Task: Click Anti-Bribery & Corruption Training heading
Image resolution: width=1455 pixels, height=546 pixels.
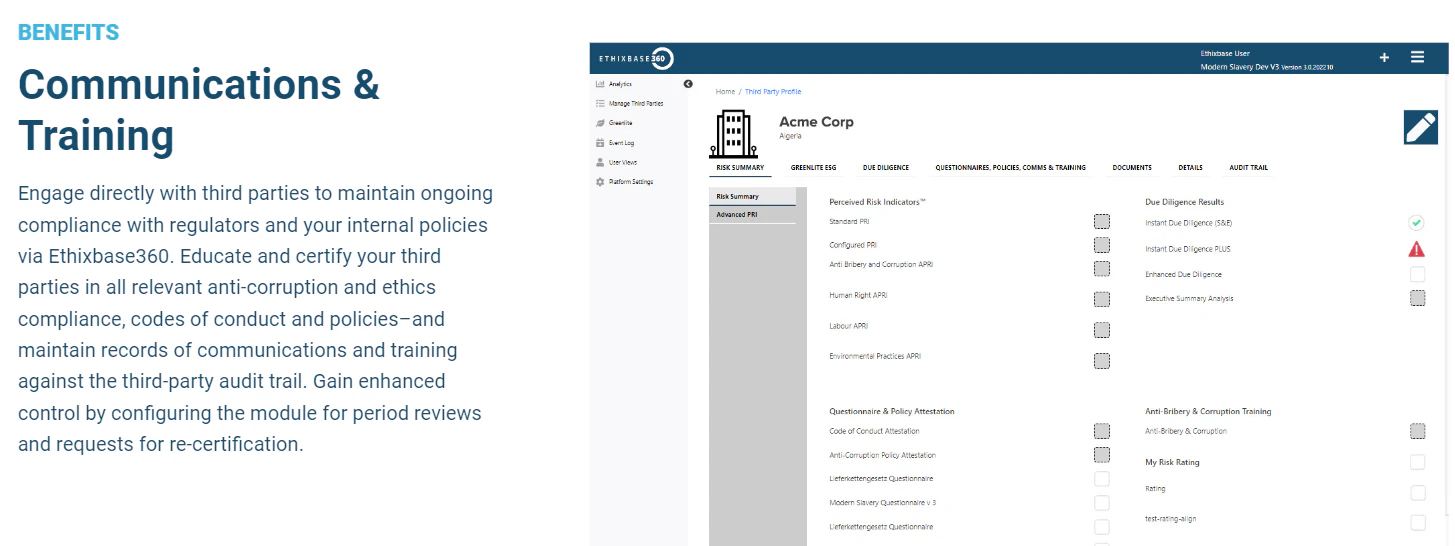Action: [1208, 411]
